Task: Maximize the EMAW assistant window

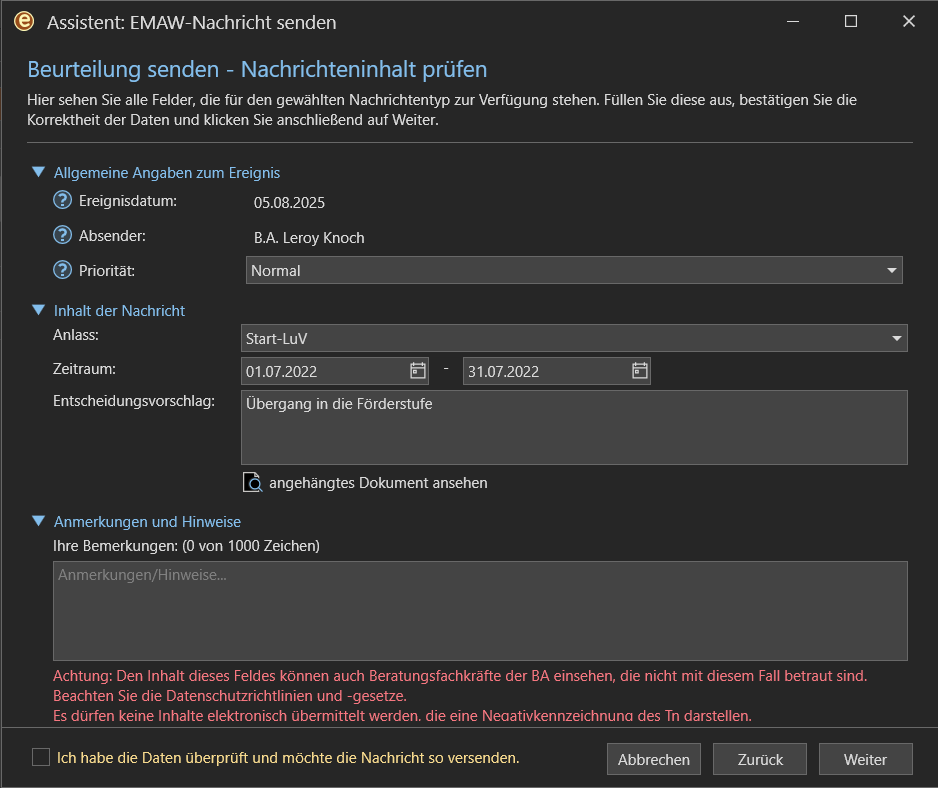Action: pos(851,22)
